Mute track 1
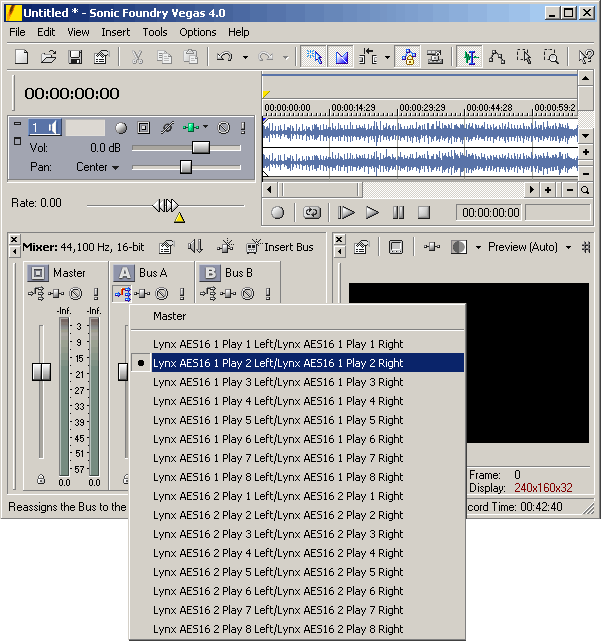Screen dimensions: 601x641 pyautogui.click(x=224, y=128)
